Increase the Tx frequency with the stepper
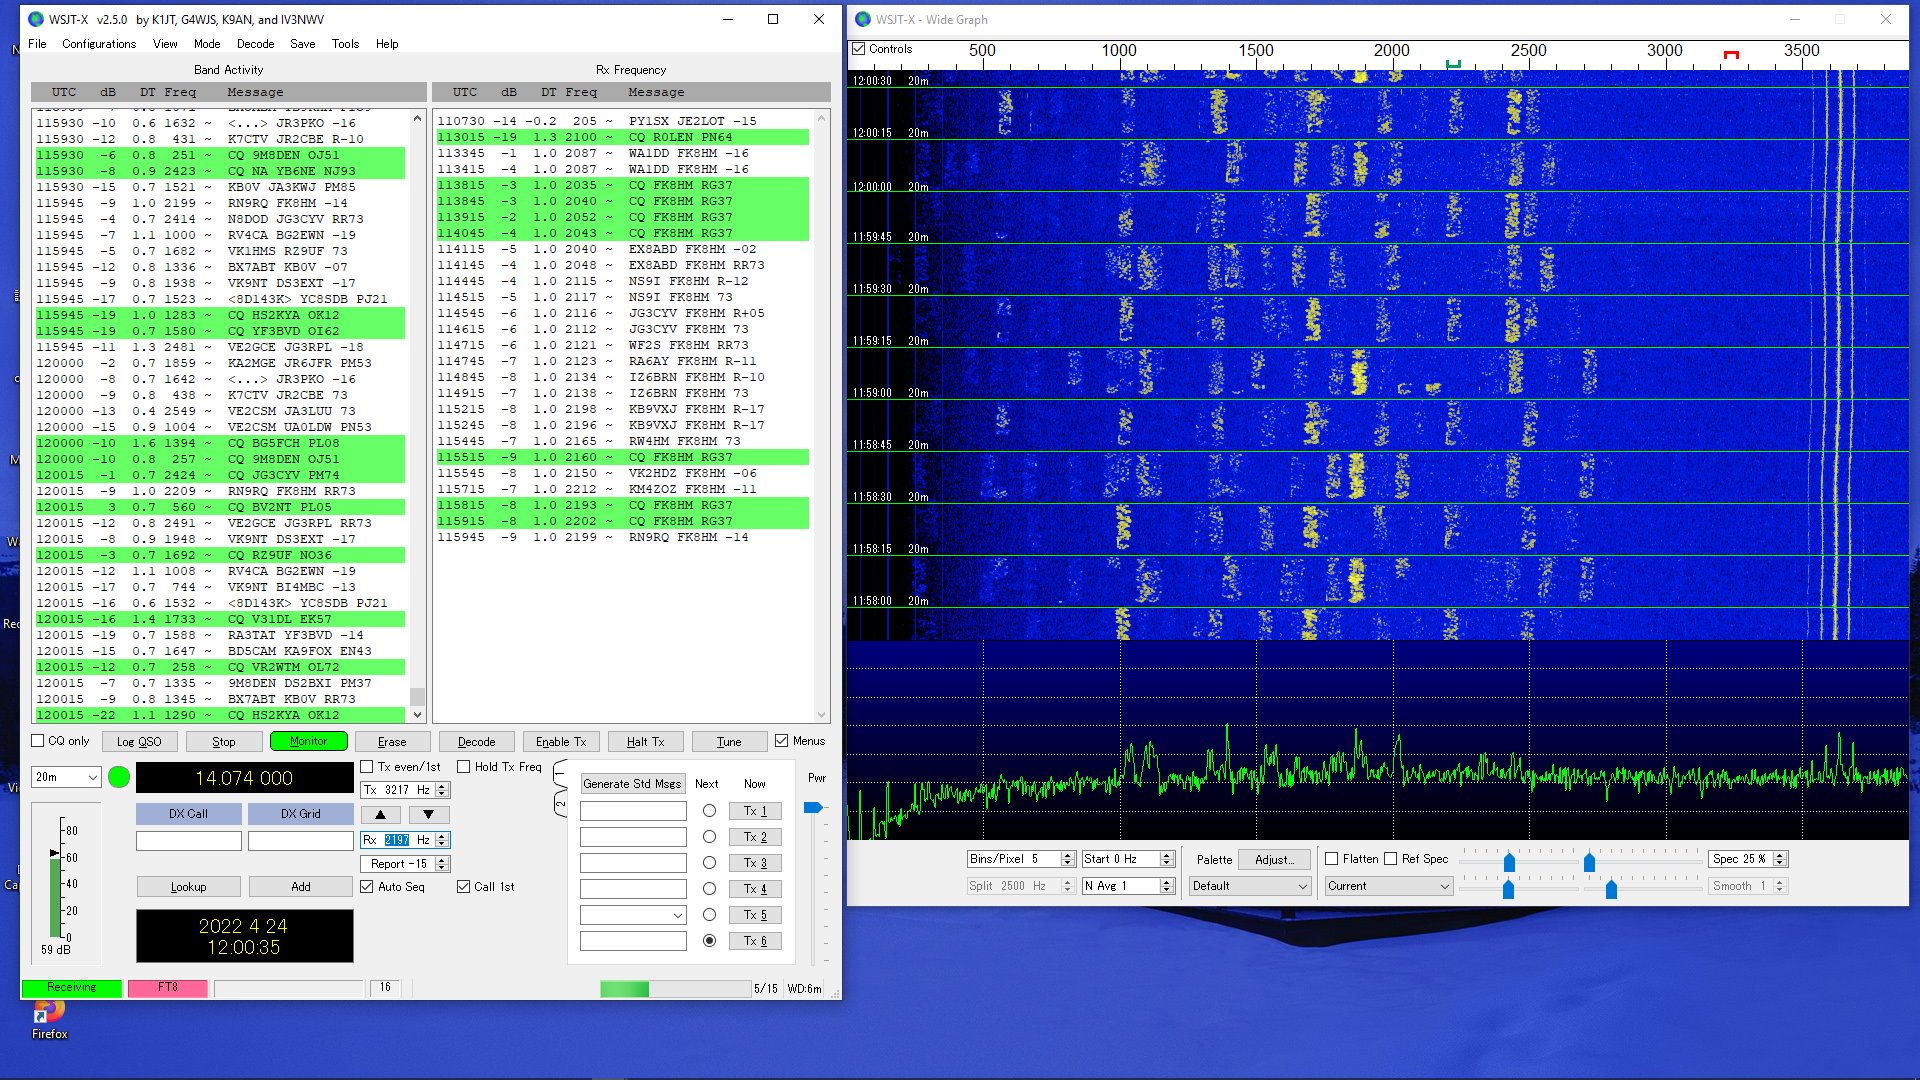The image size is (1920, 1080). [442, 786]
